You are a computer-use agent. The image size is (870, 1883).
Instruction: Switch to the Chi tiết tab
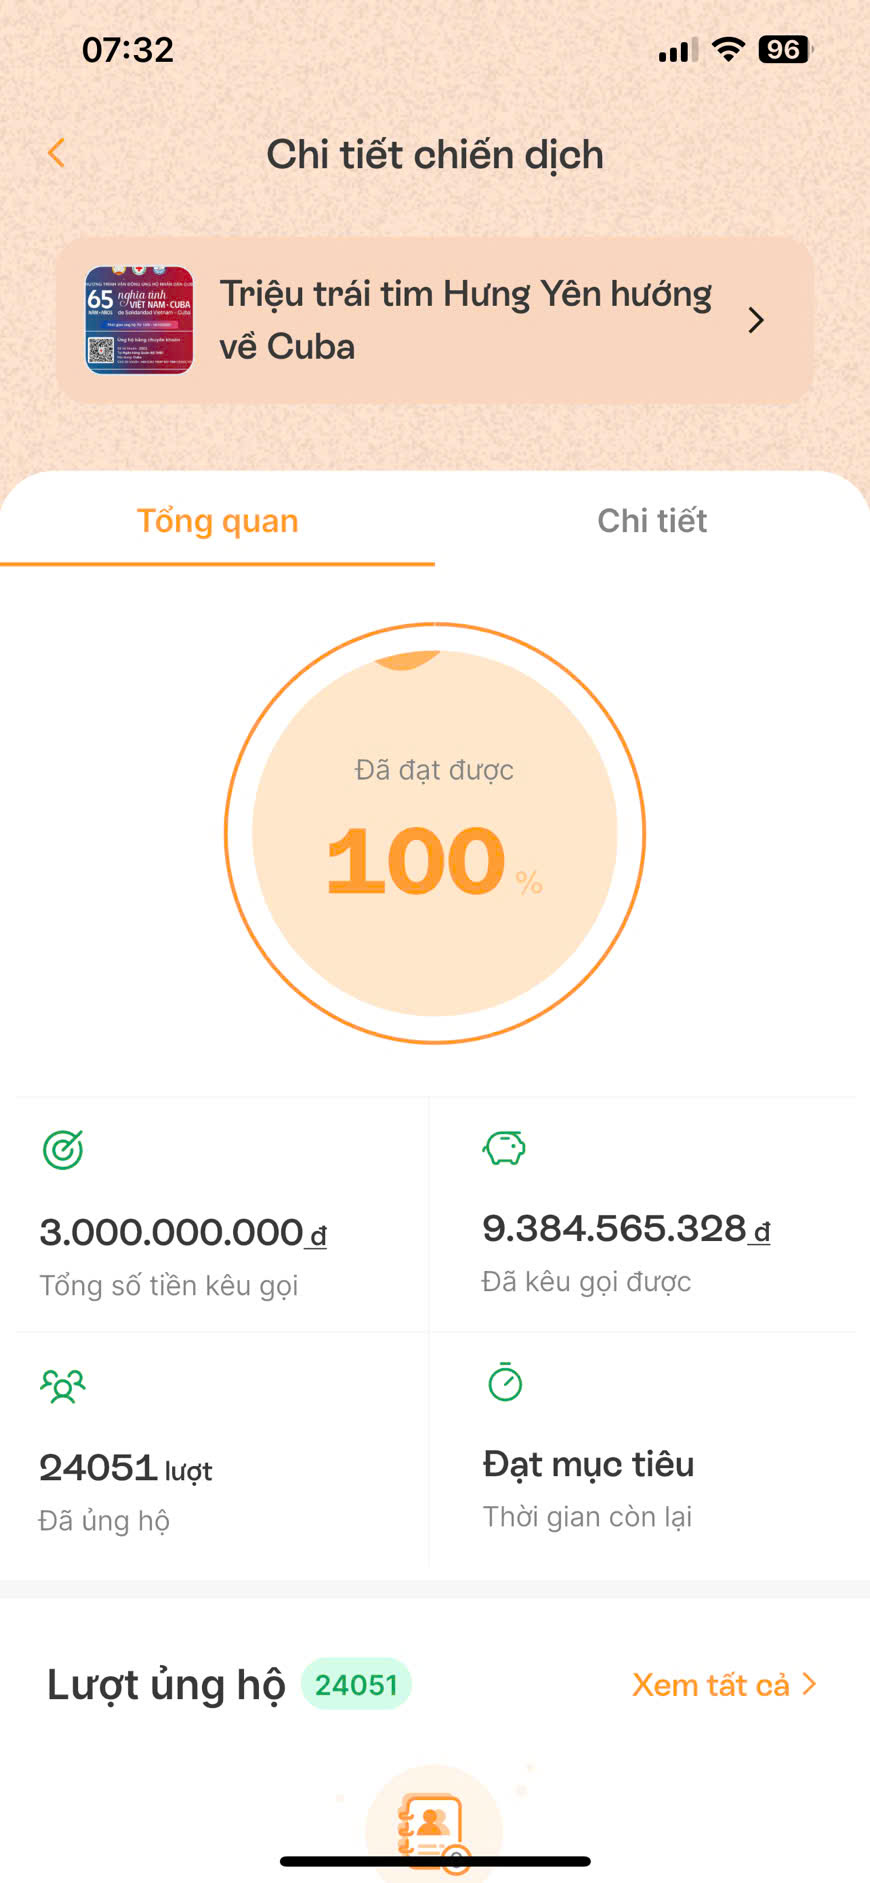click(x=652, y=521)
